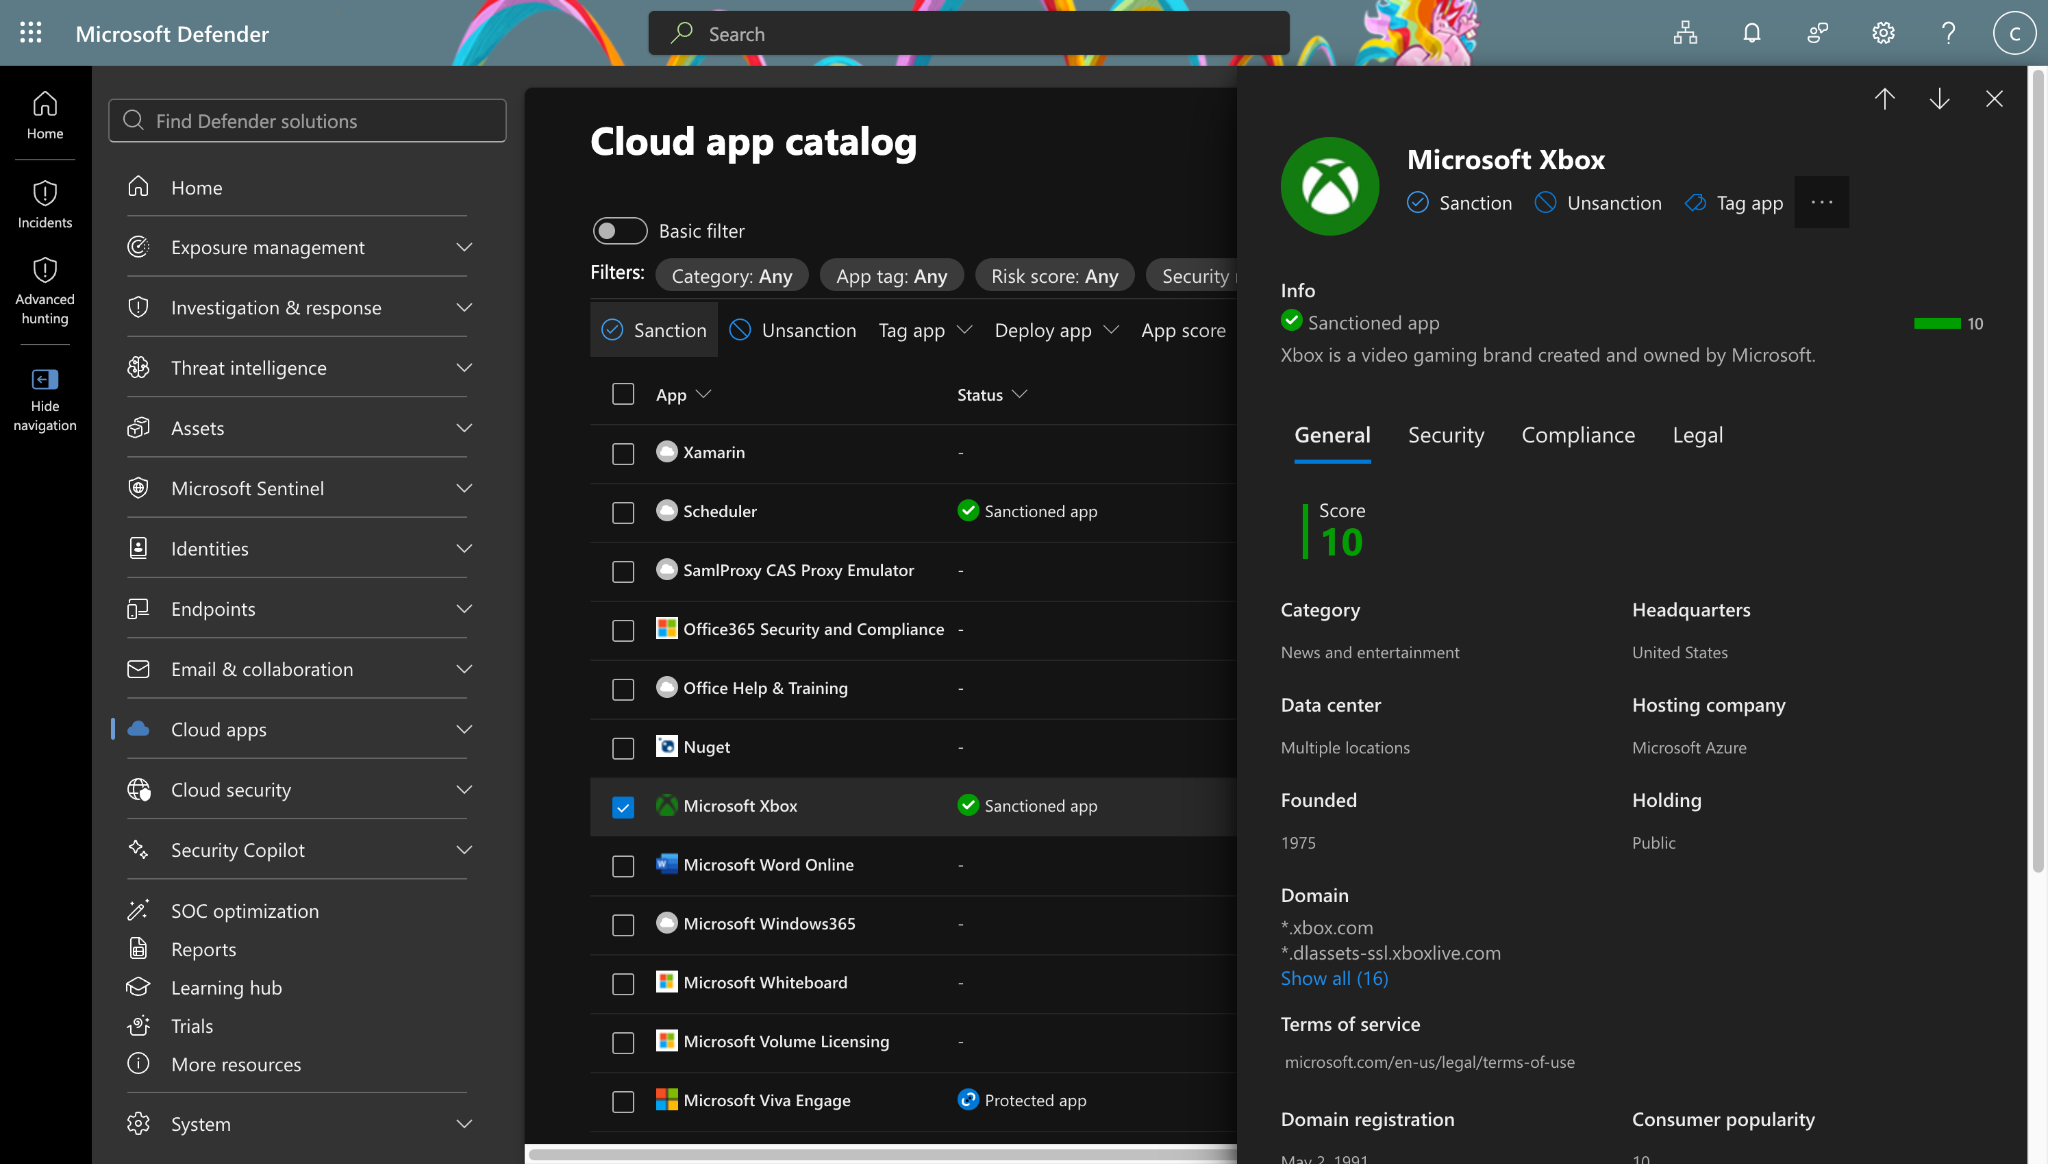2048x1164 pixels.
Task: Close the Microsoft Xbox details panel
Action: click(1994, 98)
